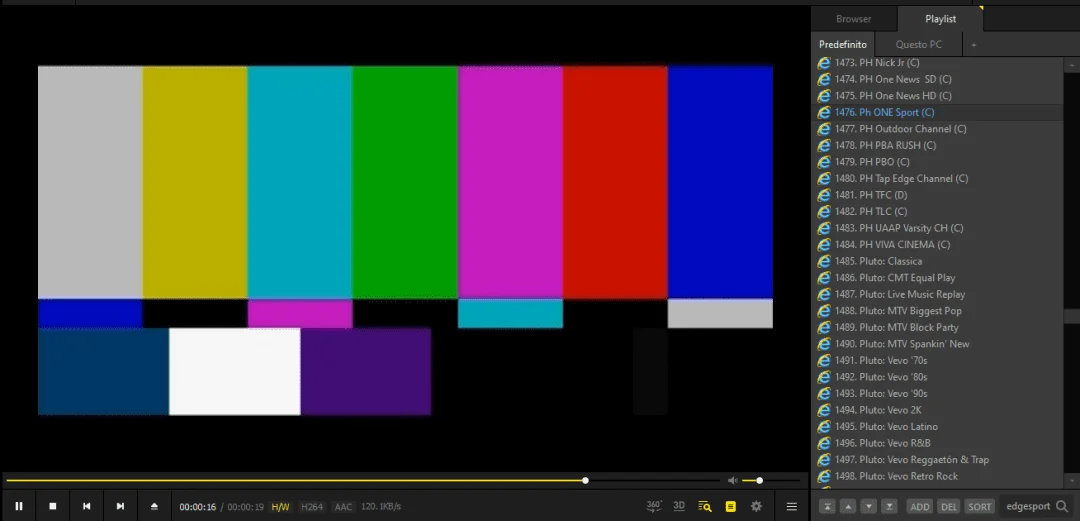Select 1473. PH Nick Jr (C)

pos(937,63)
